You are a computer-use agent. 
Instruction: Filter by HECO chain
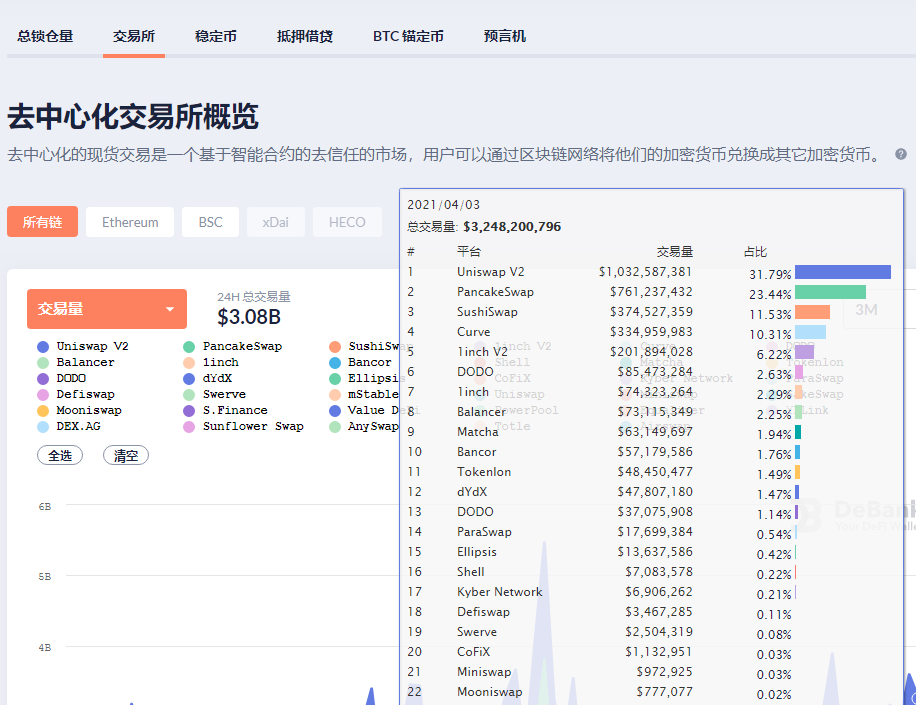pyautogui.click(x=347, y=222)
